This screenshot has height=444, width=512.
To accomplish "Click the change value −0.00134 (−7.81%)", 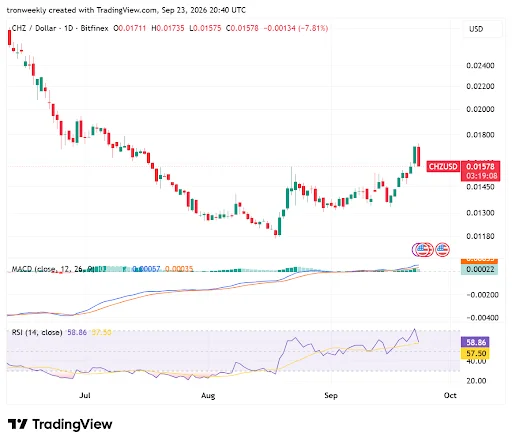I will (x=296, y=28).
